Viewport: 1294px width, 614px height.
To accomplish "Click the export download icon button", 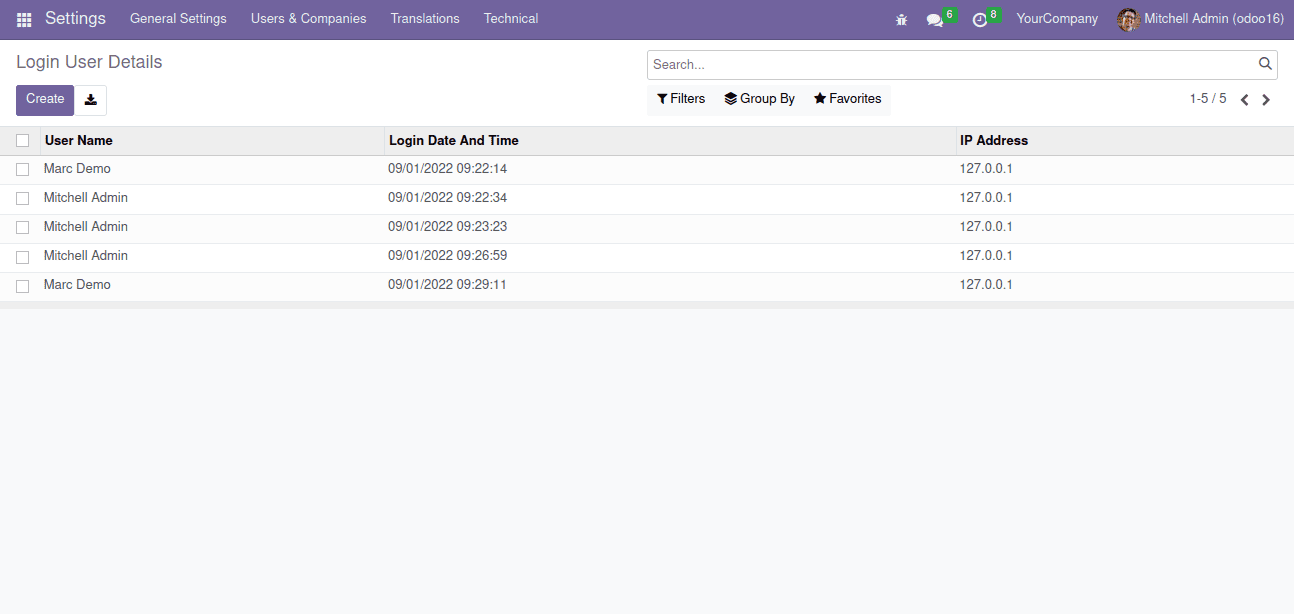I will pyautogui.click(x=91, y=100).
